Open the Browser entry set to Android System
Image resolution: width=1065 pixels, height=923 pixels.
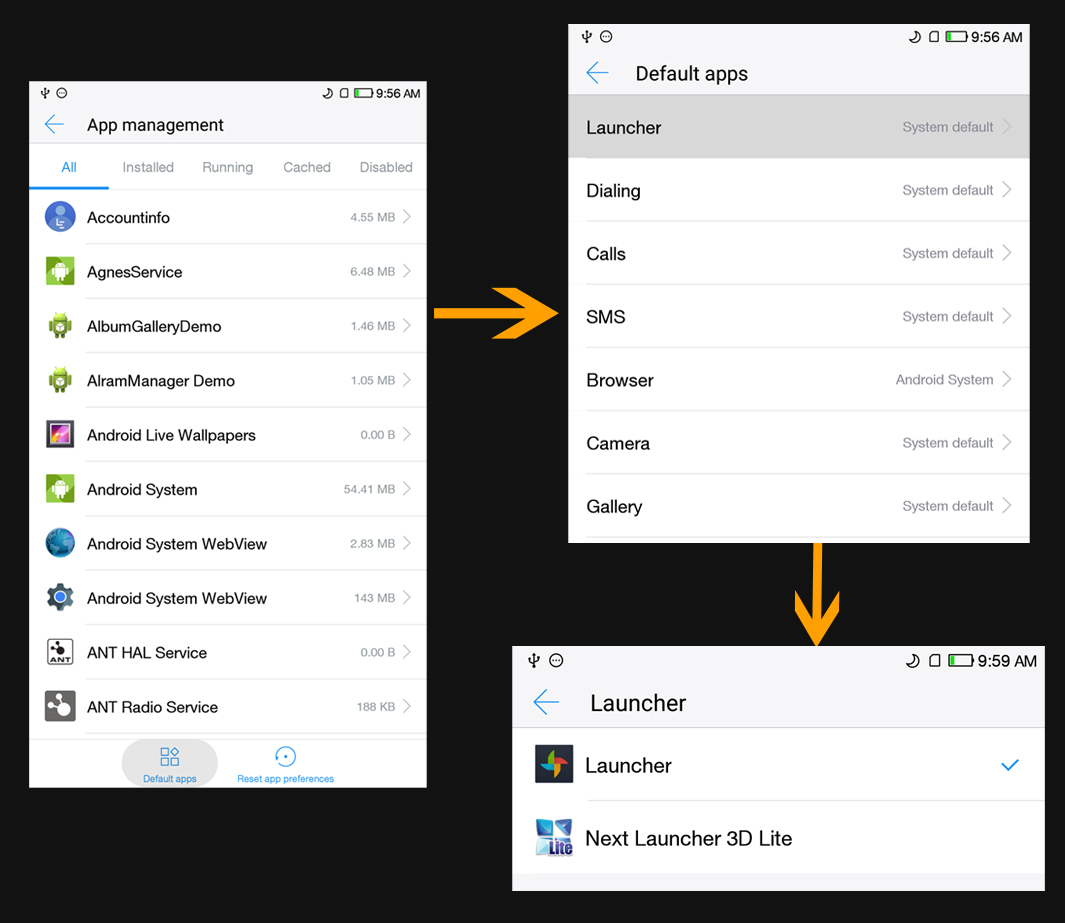pyautogui.click(x=798, y=380)
